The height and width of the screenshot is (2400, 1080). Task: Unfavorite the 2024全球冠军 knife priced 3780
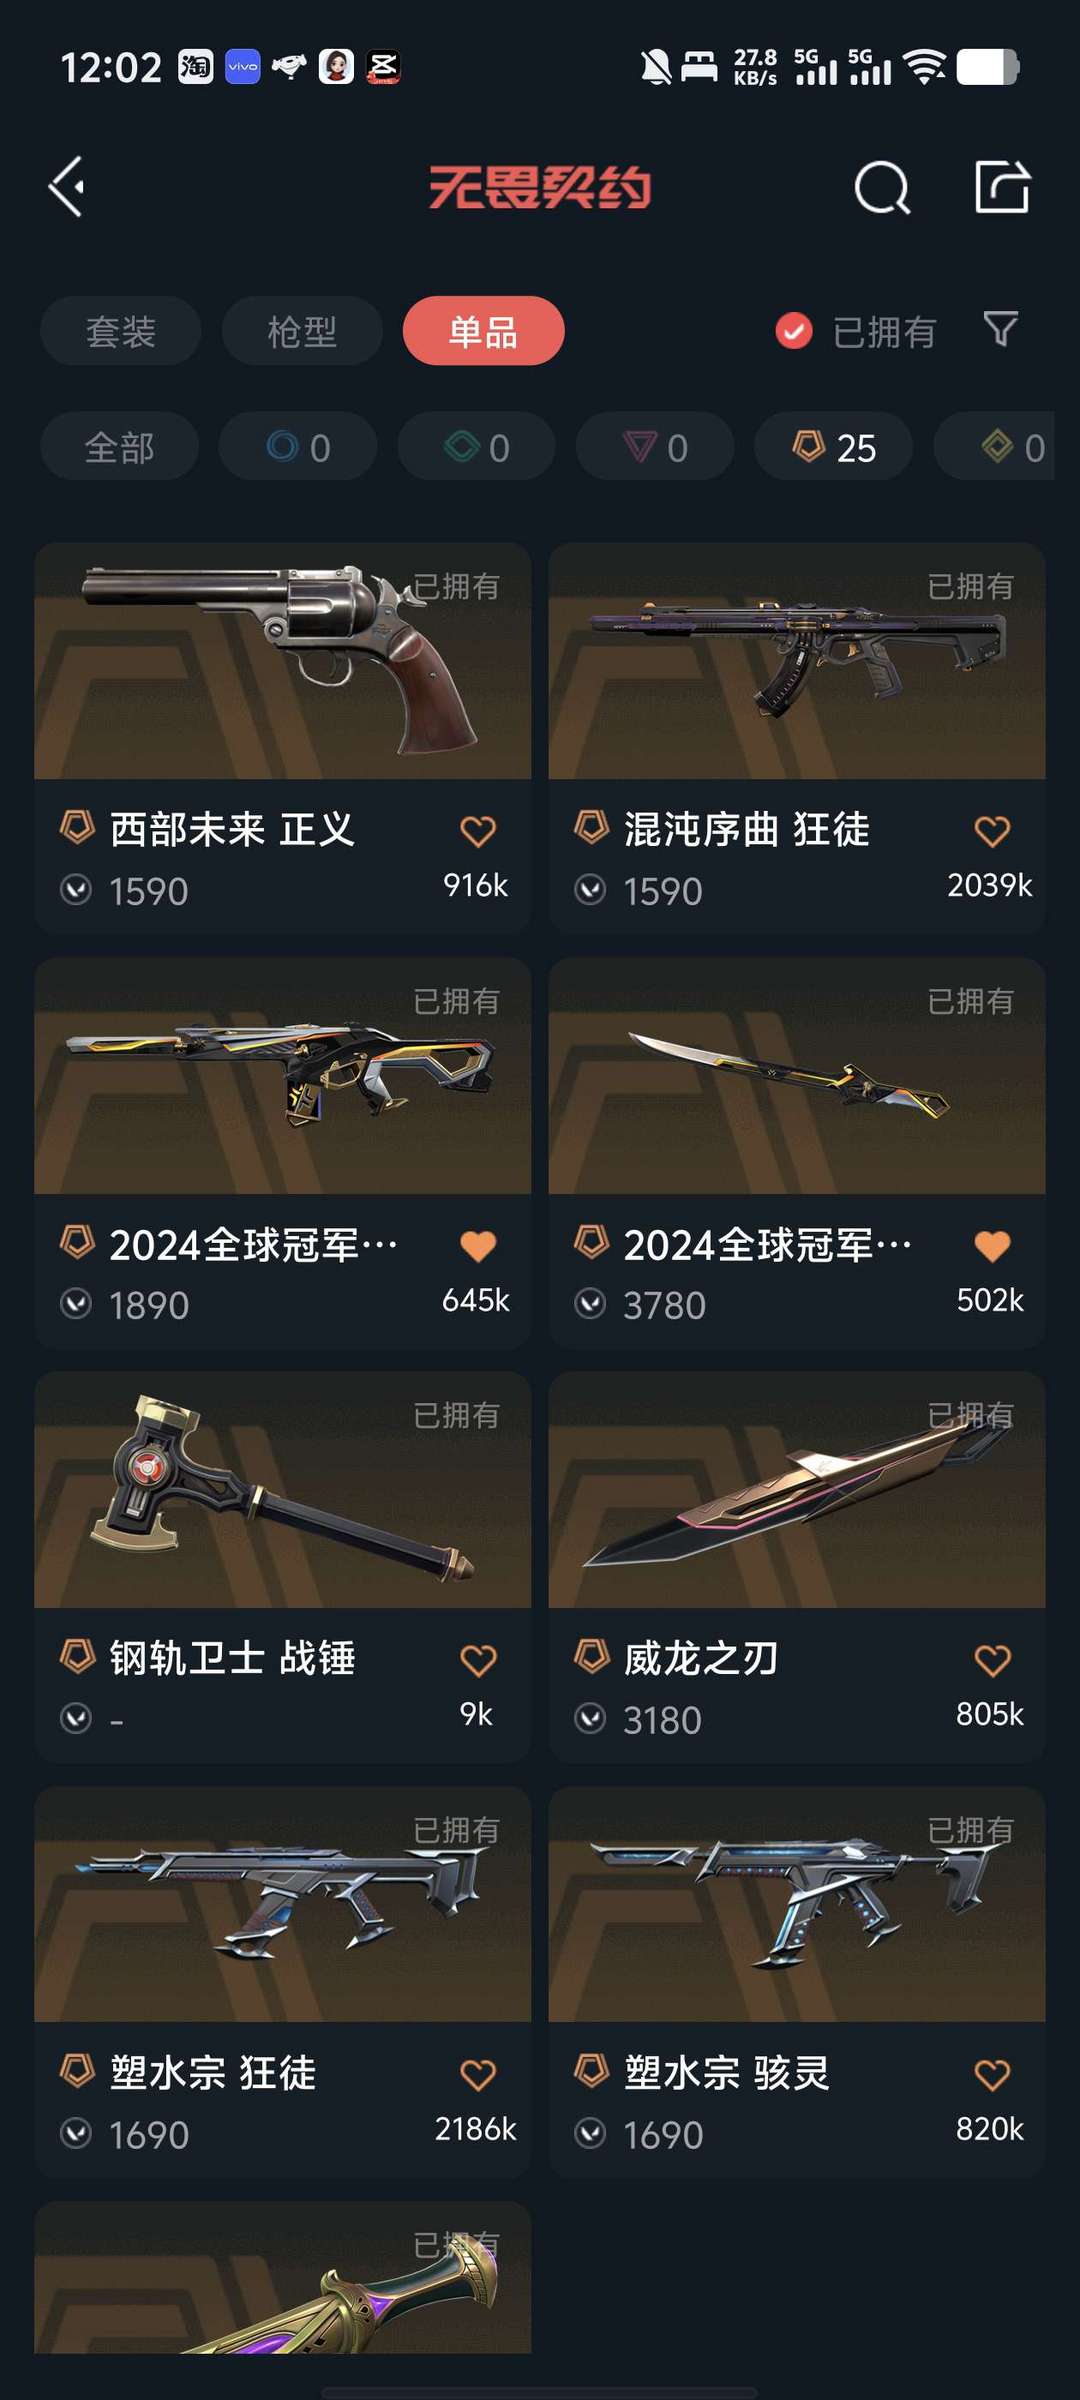click(992, 1246)
